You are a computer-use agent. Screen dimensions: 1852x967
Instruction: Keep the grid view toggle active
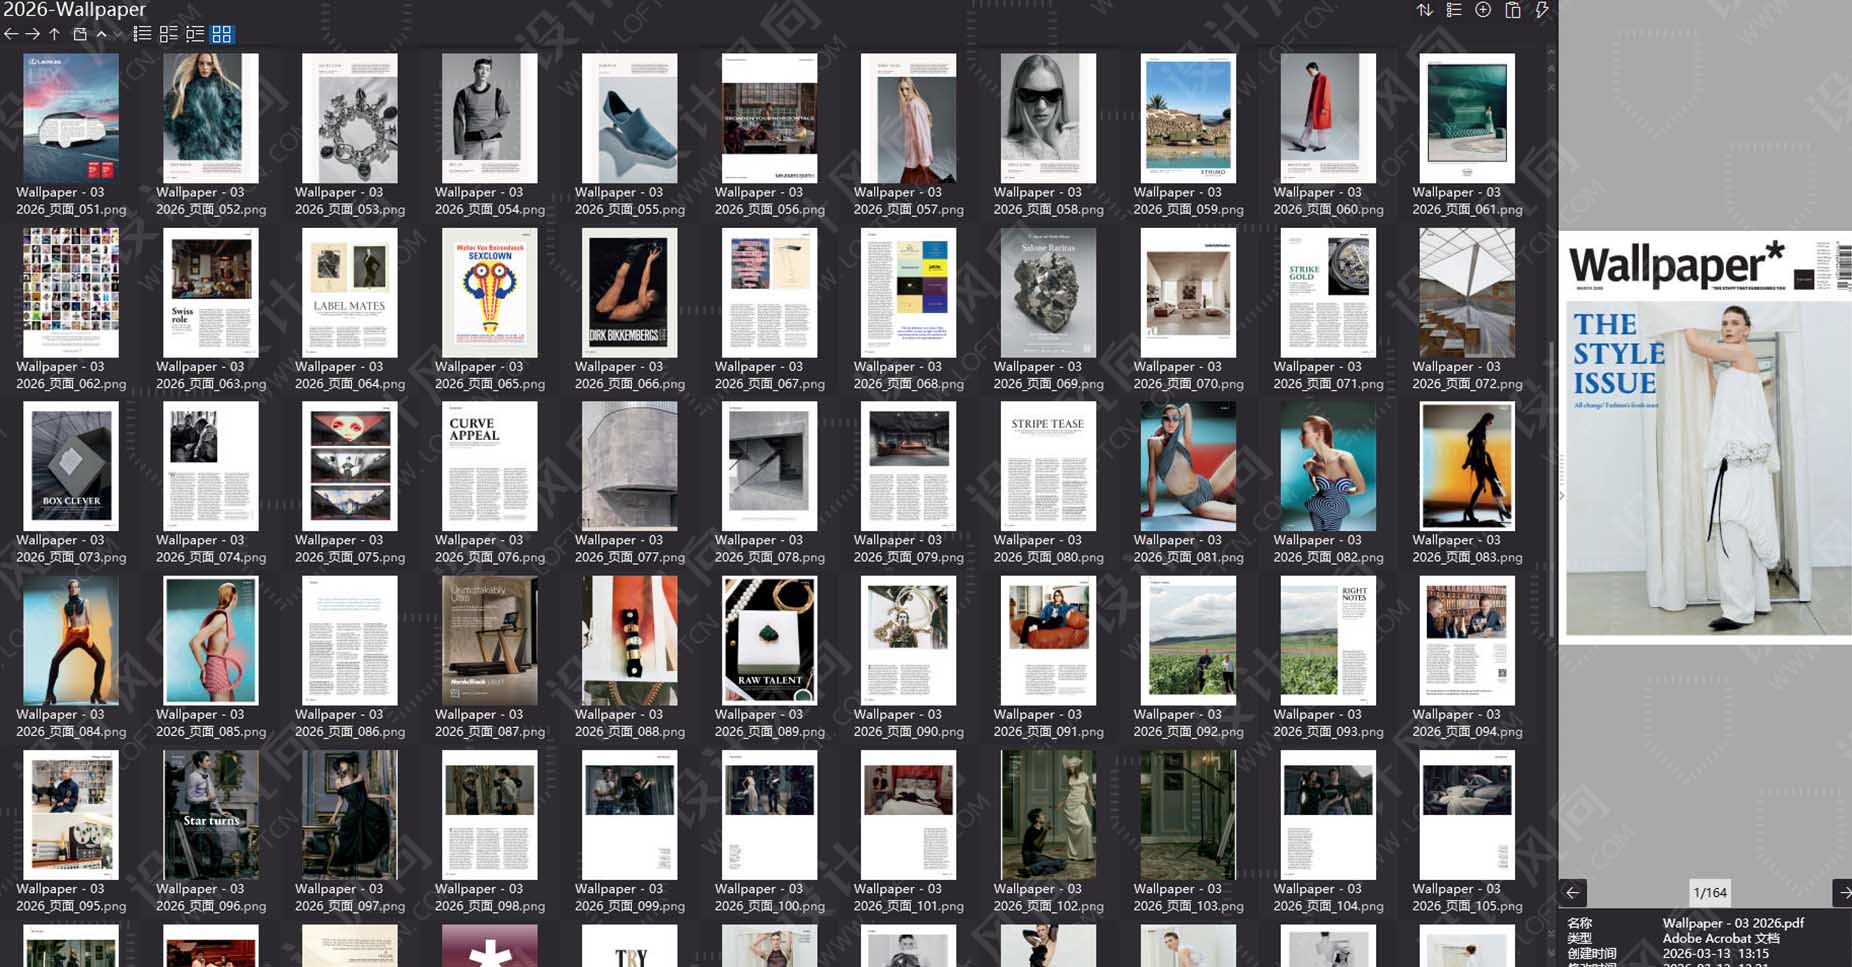tap(222, 34)
